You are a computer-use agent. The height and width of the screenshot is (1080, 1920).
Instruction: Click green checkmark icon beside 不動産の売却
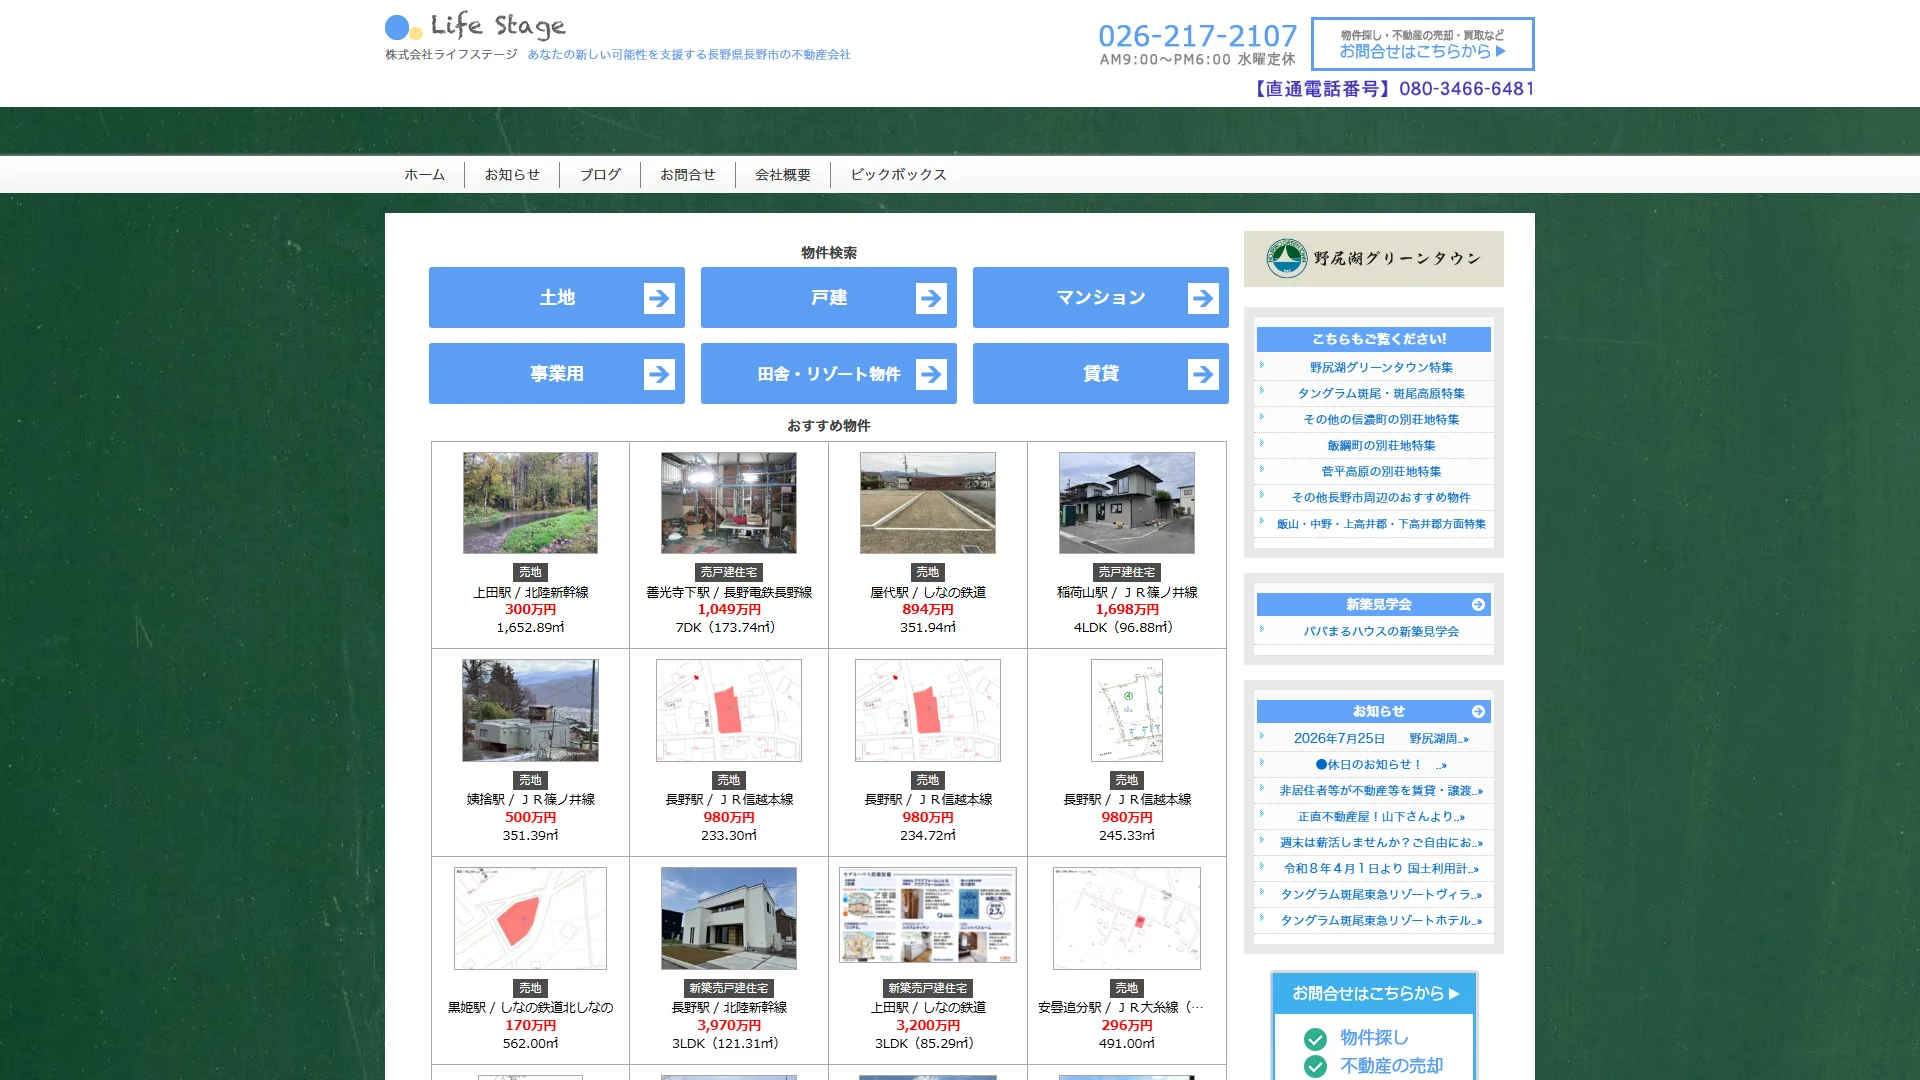click(1315, 1067)
